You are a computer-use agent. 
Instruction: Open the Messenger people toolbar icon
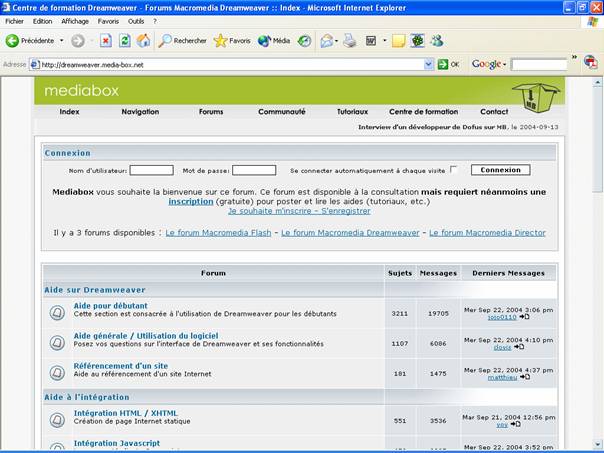[x=437, y=40]
